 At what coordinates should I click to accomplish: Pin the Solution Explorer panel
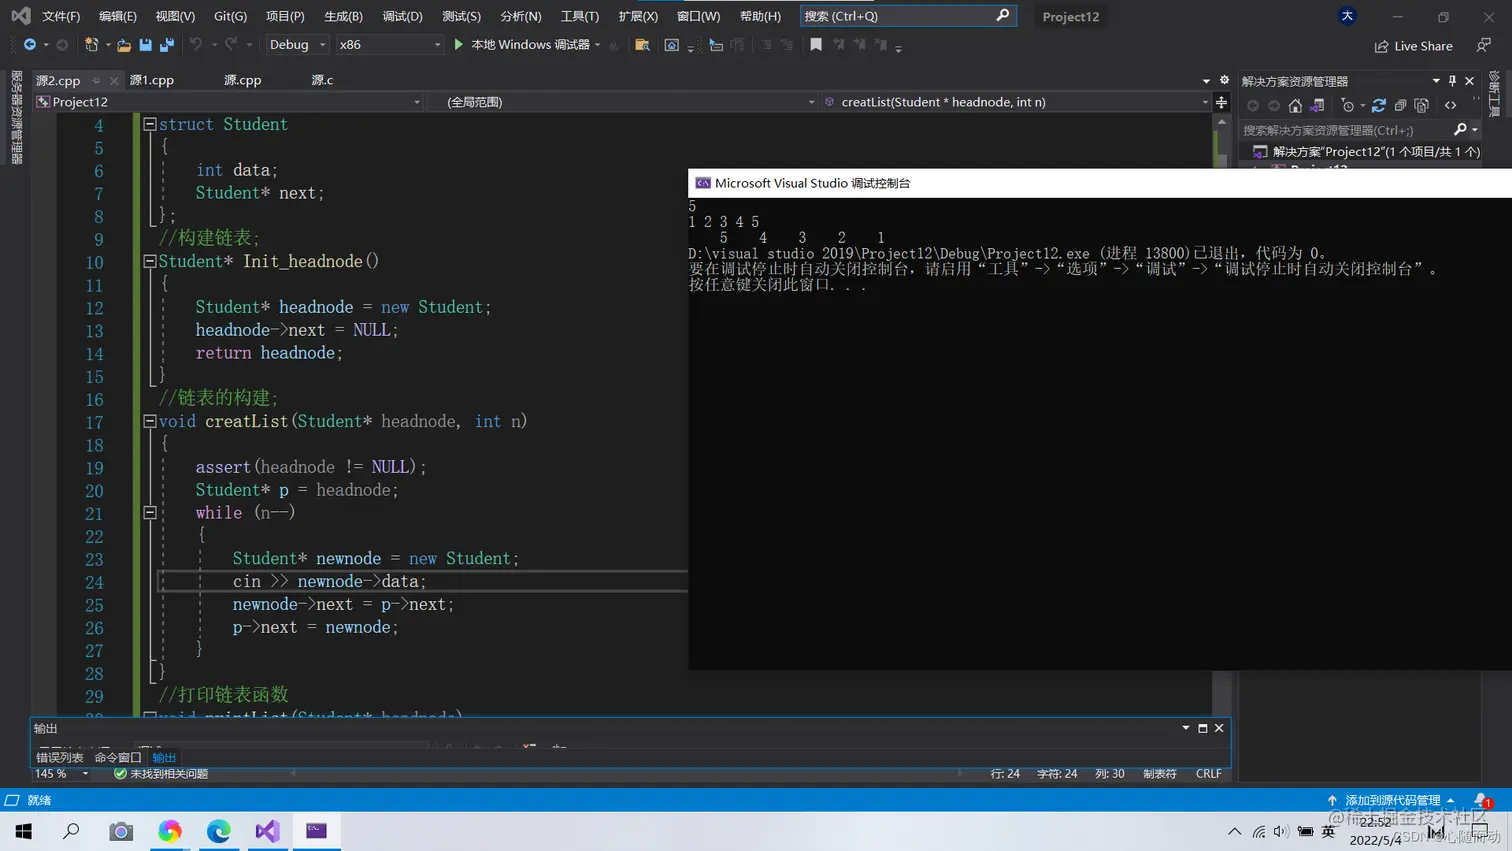pos(1452,81)
